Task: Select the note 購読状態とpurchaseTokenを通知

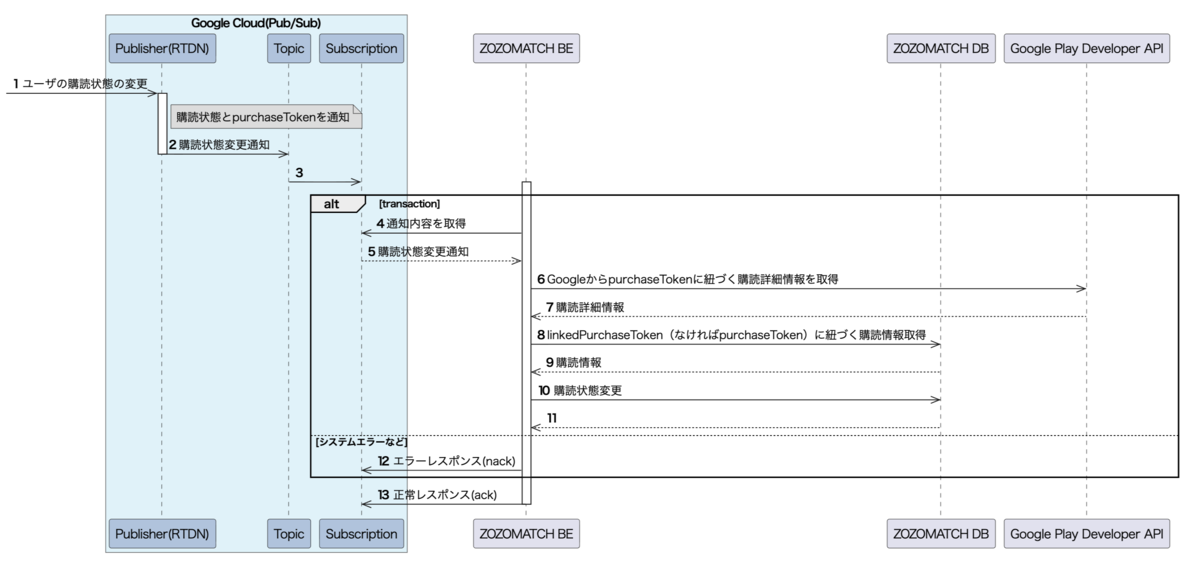Action: pos(265,118)
